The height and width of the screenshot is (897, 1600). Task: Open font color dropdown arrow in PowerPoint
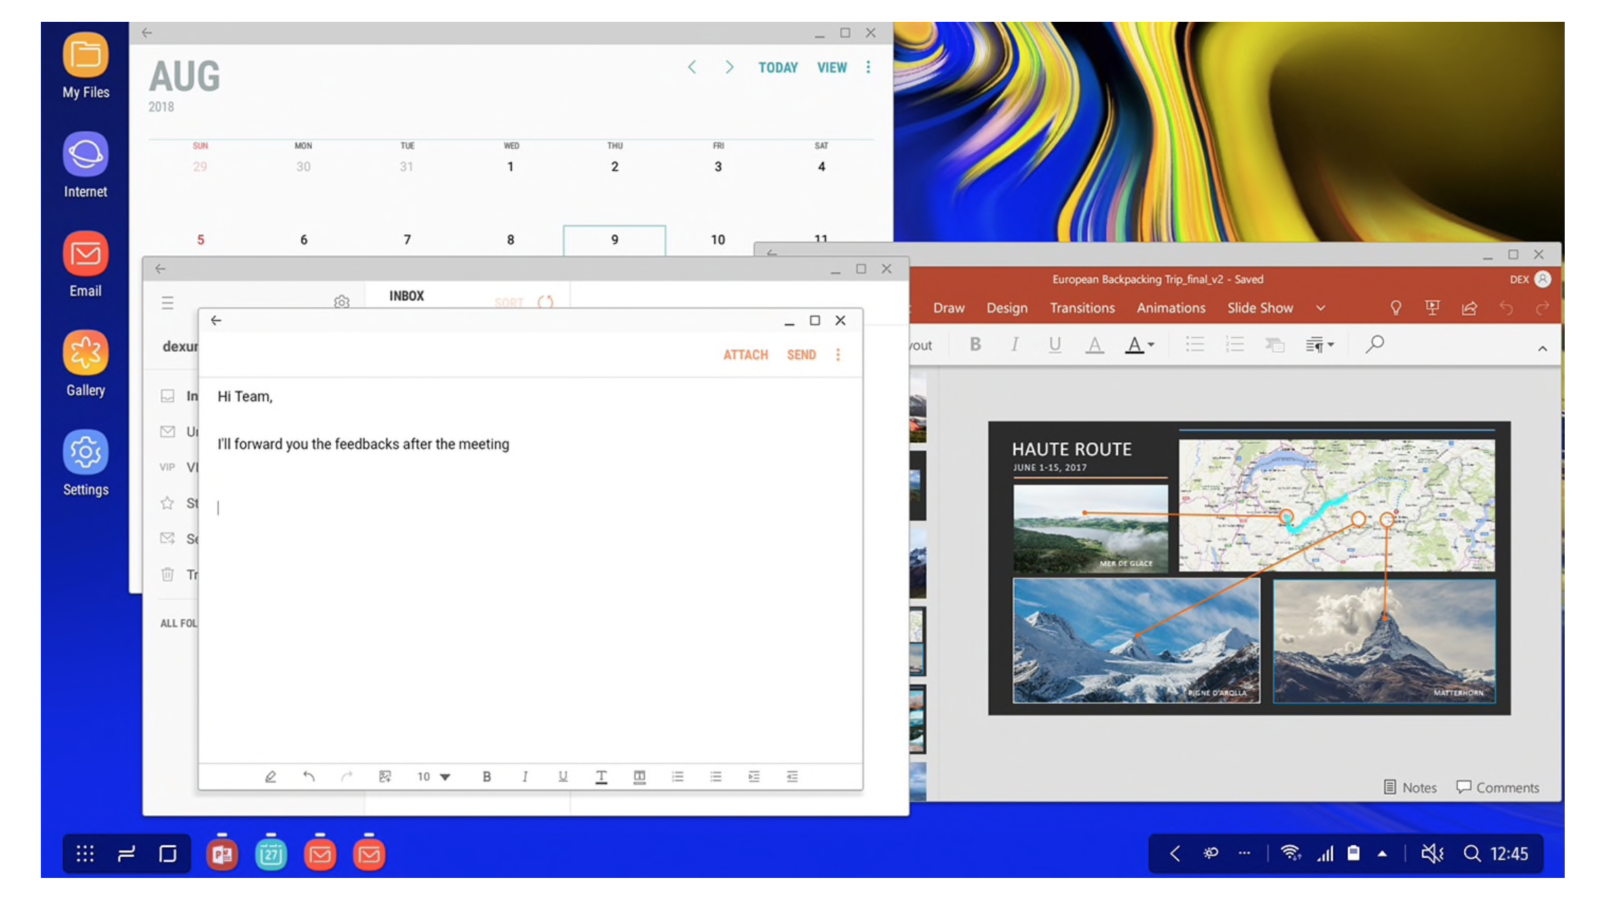pos(1151,345)
